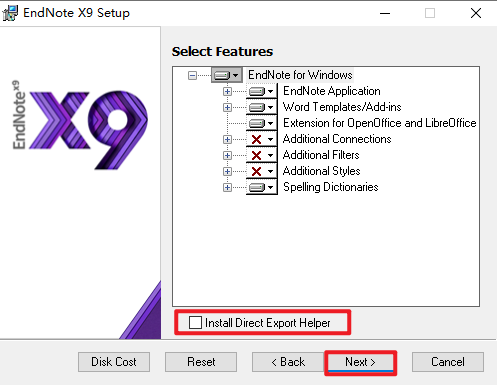Select the EndNote for Windows label
497x385 pixels.
pos(300,75)
